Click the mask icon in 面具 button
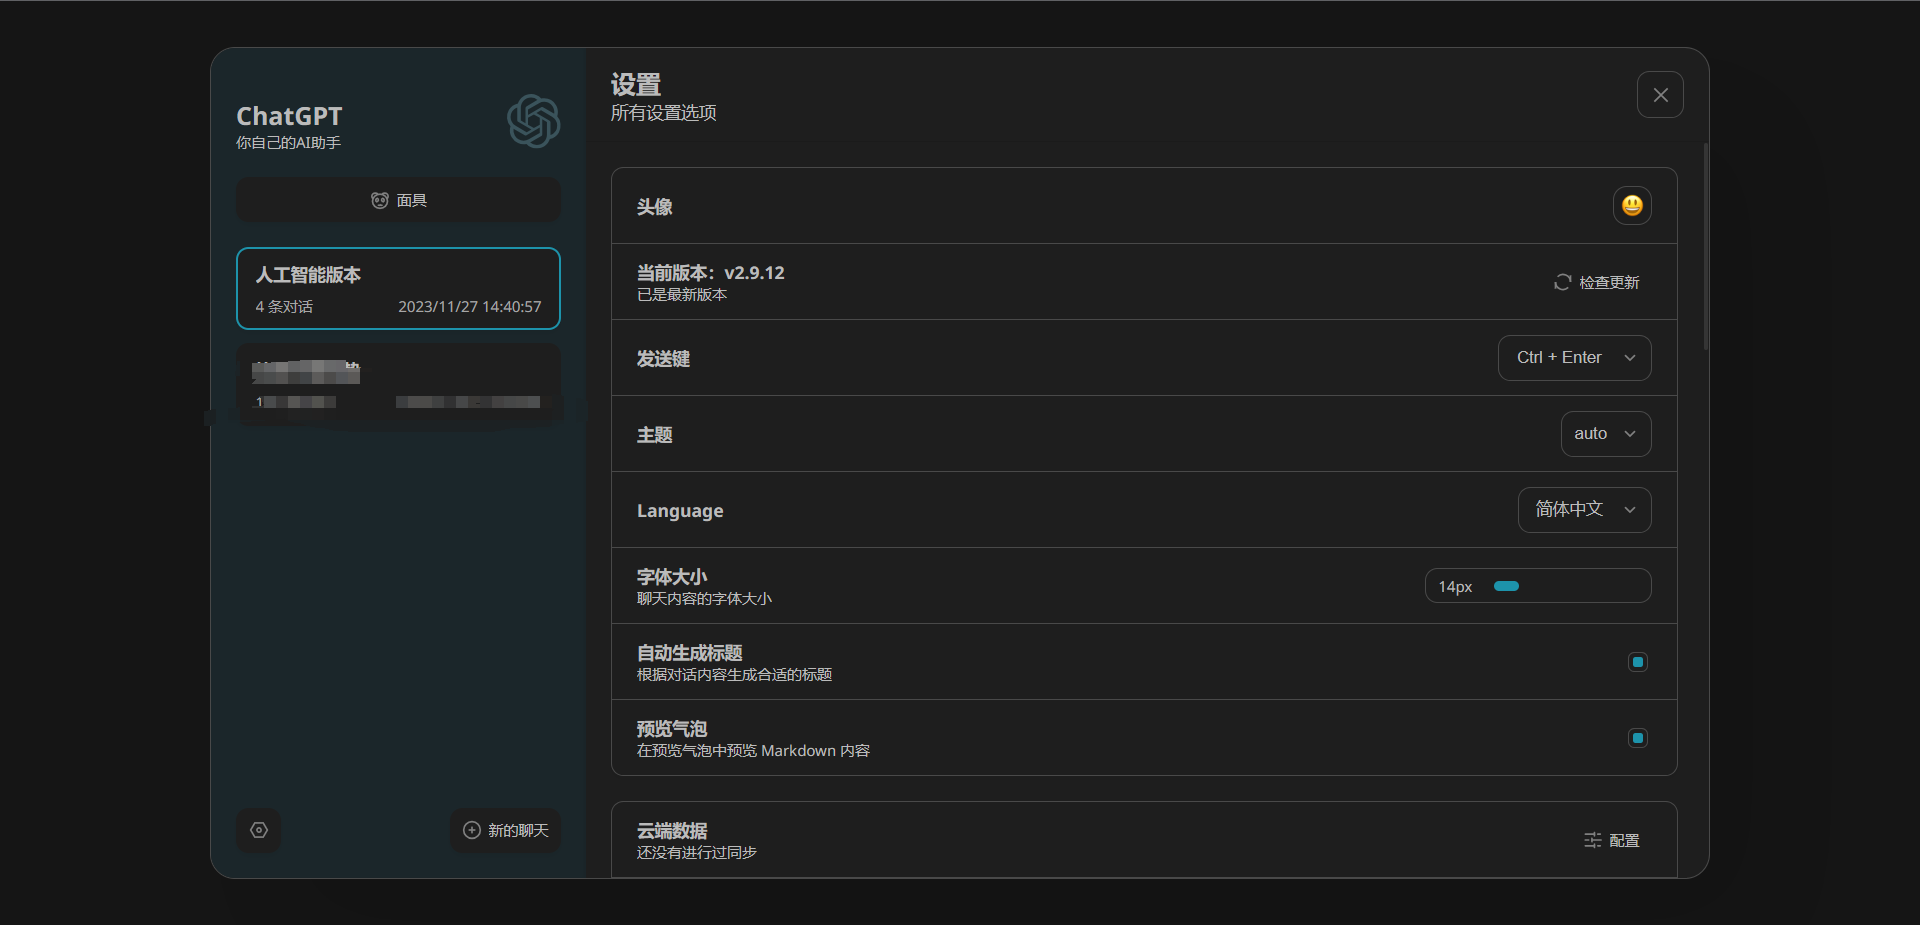Image resolution: width=1920 pixels, height=925 pixels. (380, 201)
